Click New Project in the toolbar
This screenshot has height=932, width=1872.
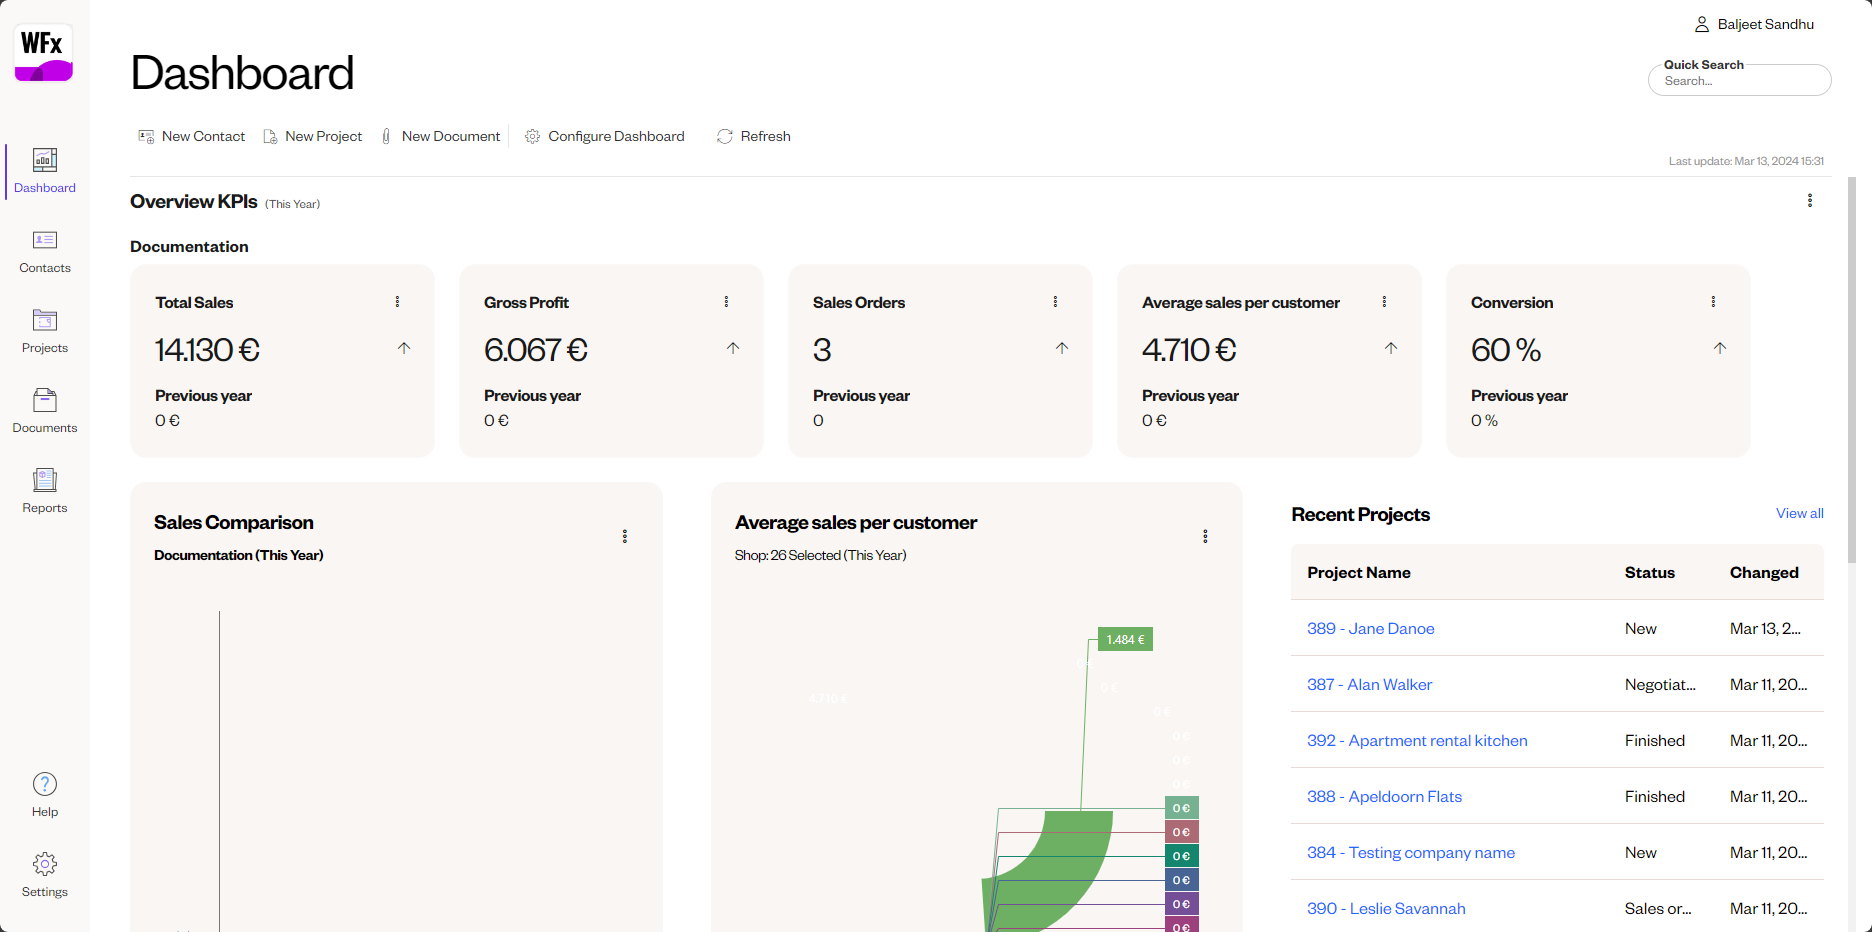(x=312, y=136)
